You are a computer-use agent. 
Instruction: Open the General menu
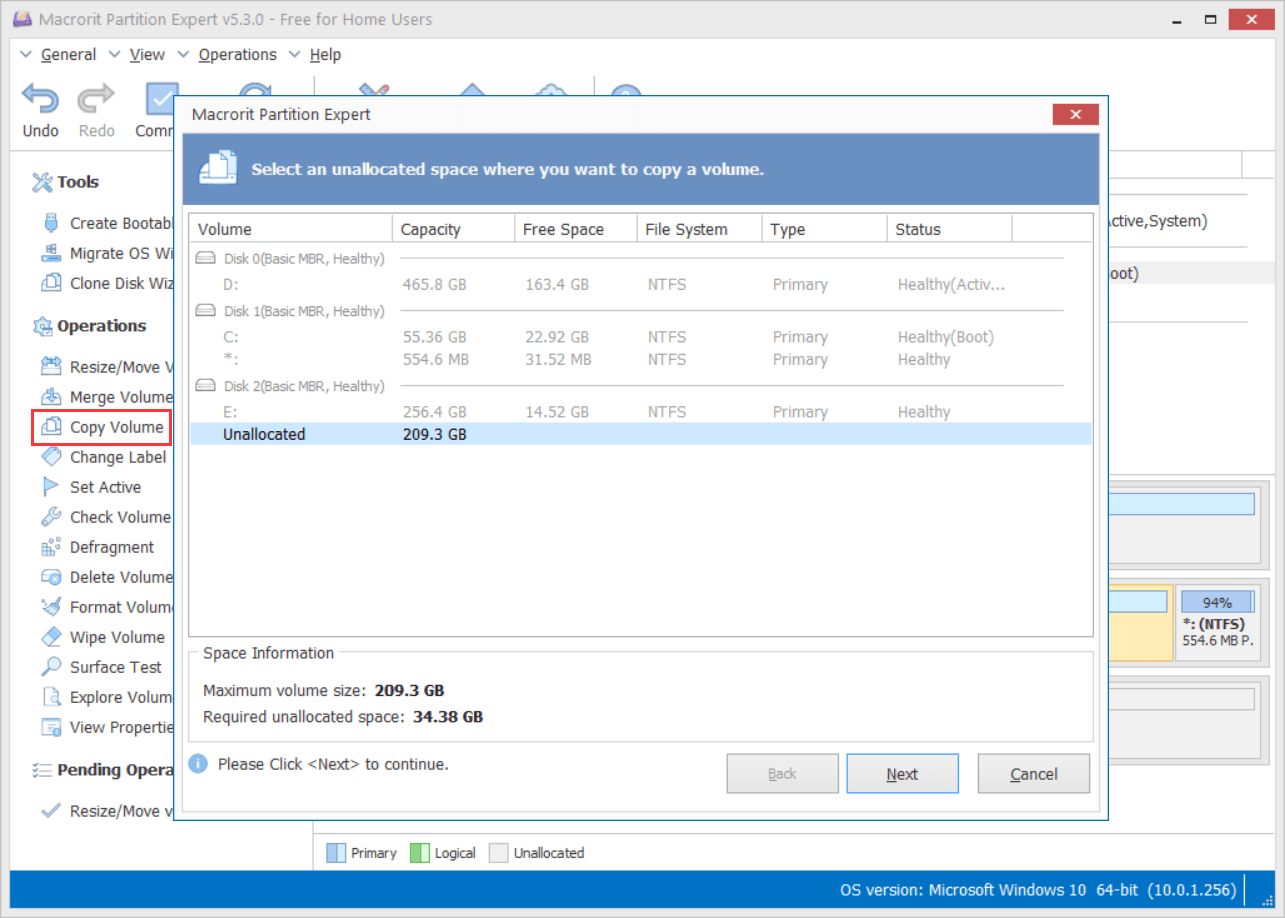69,55
